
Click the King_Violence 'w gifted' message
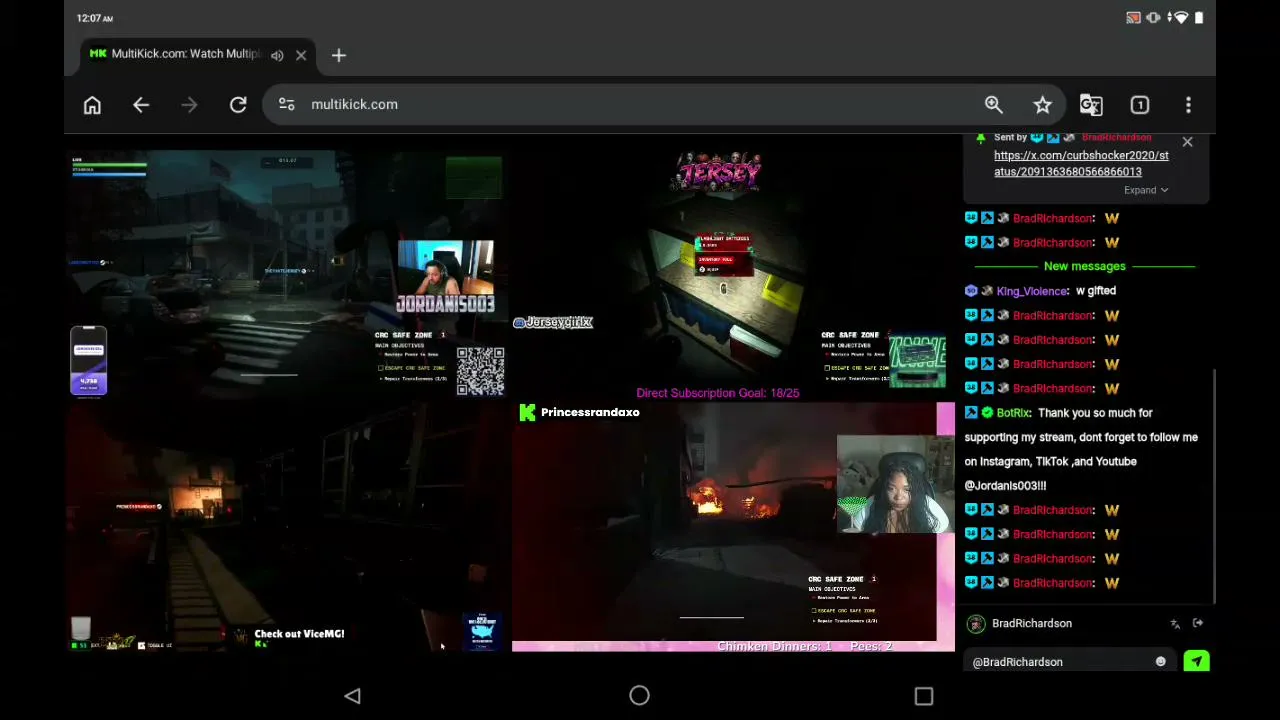click(1096, 291)
